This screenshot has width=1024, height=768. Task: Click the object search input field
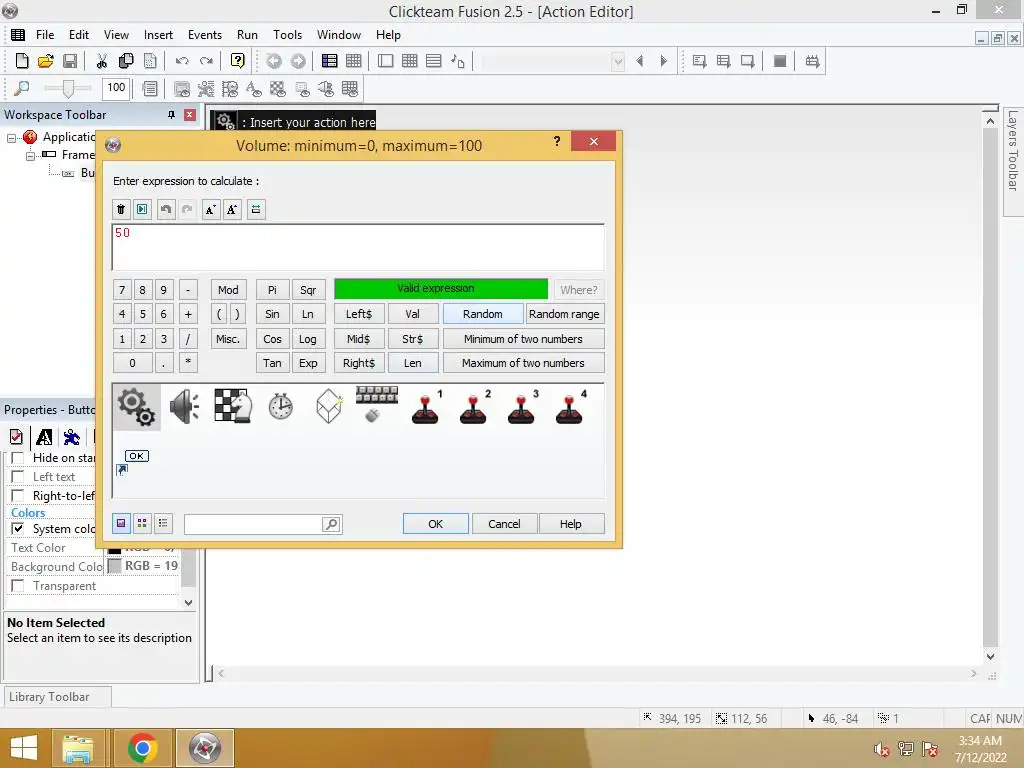[254, 524]
